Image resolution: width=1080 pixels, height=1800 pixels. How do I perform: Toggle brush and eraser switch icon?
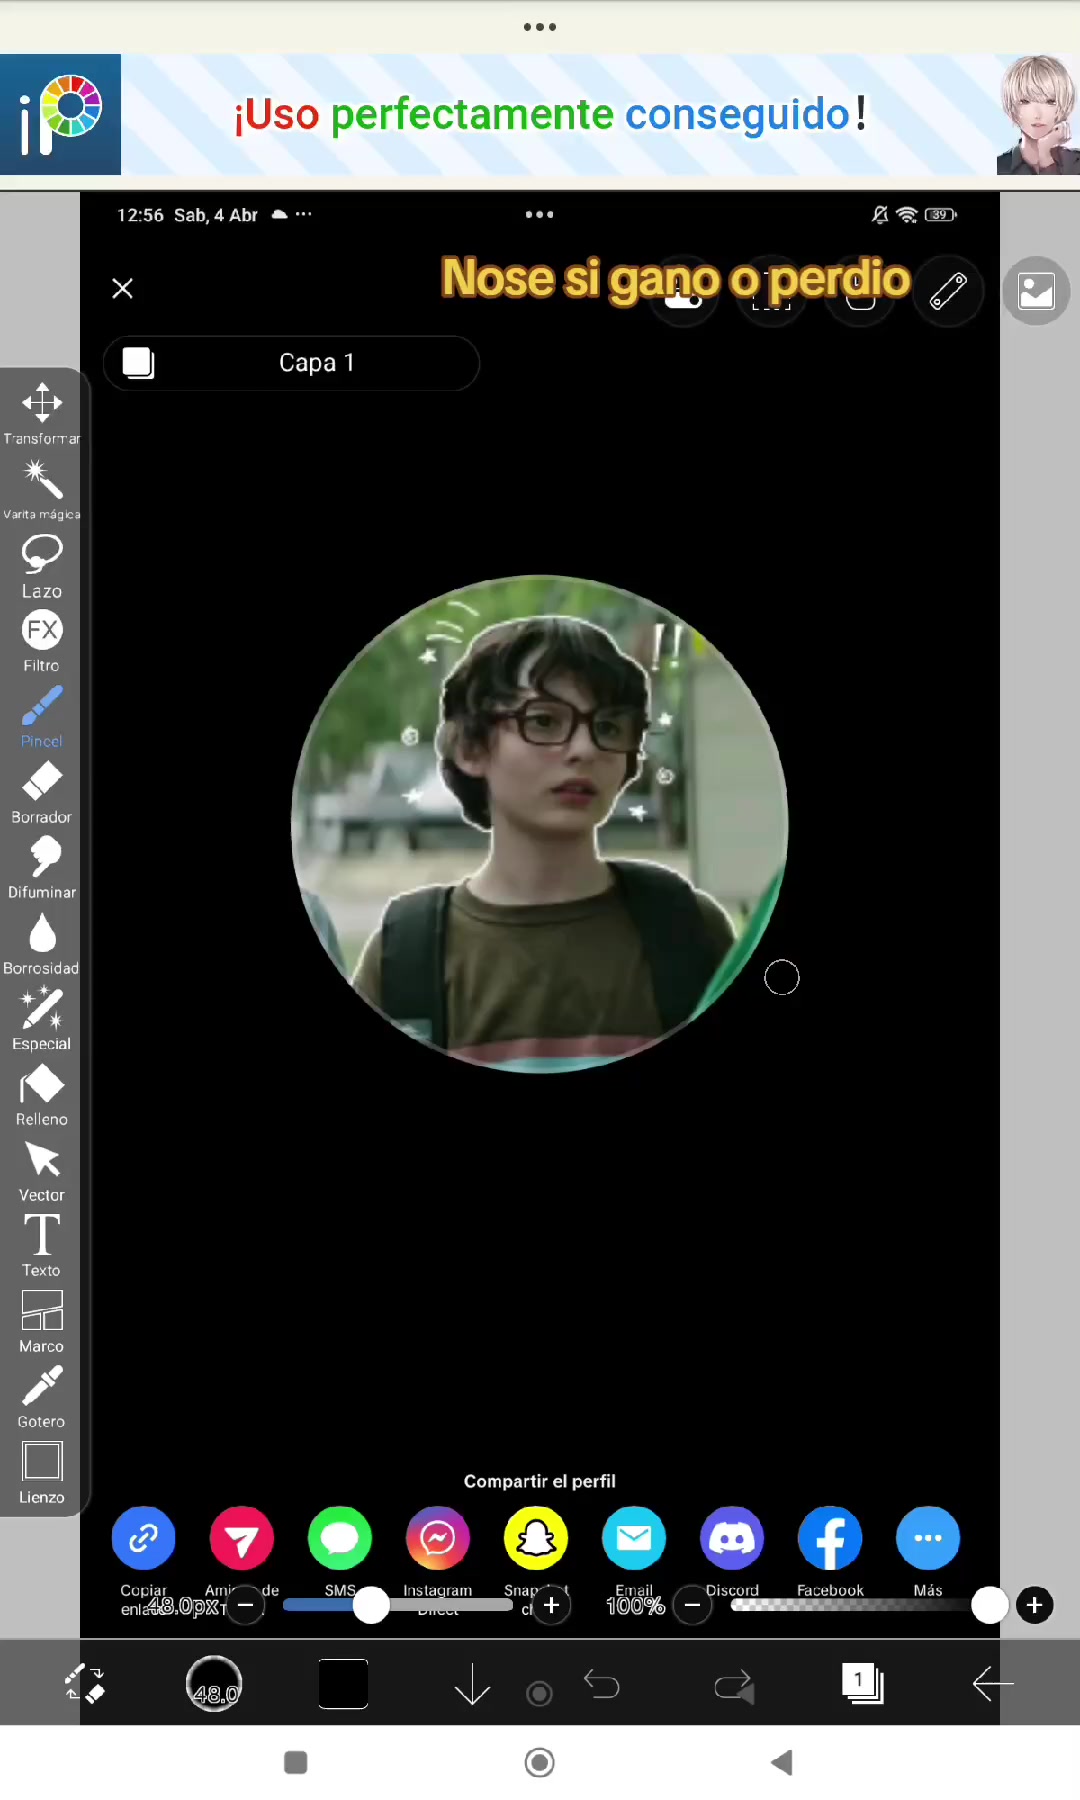click(85, 1683)
